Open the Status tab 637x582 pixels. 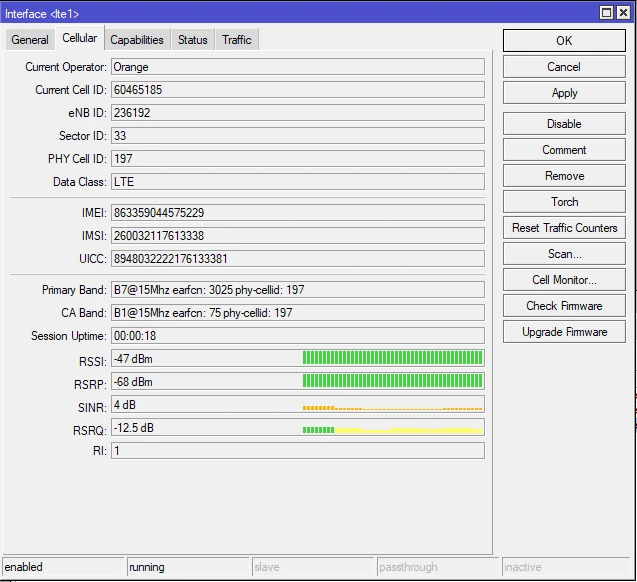[x=193, y=40]
